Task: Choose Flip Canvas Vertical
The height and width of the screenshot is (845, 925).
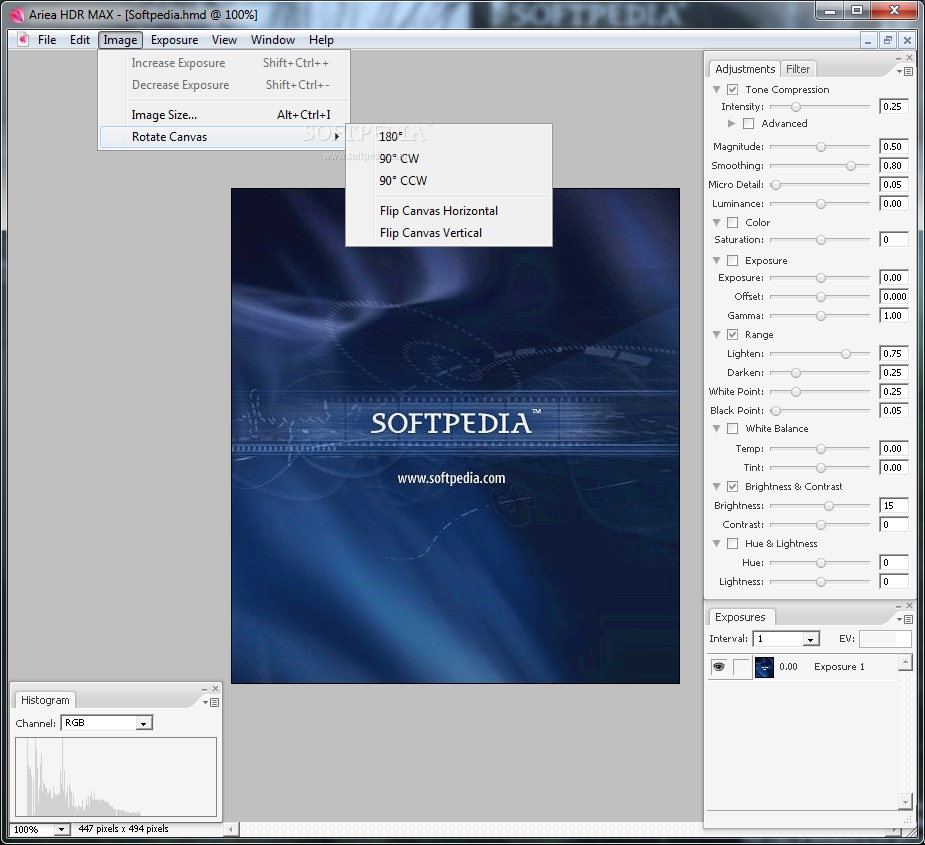Action: [x=449, y=233]
